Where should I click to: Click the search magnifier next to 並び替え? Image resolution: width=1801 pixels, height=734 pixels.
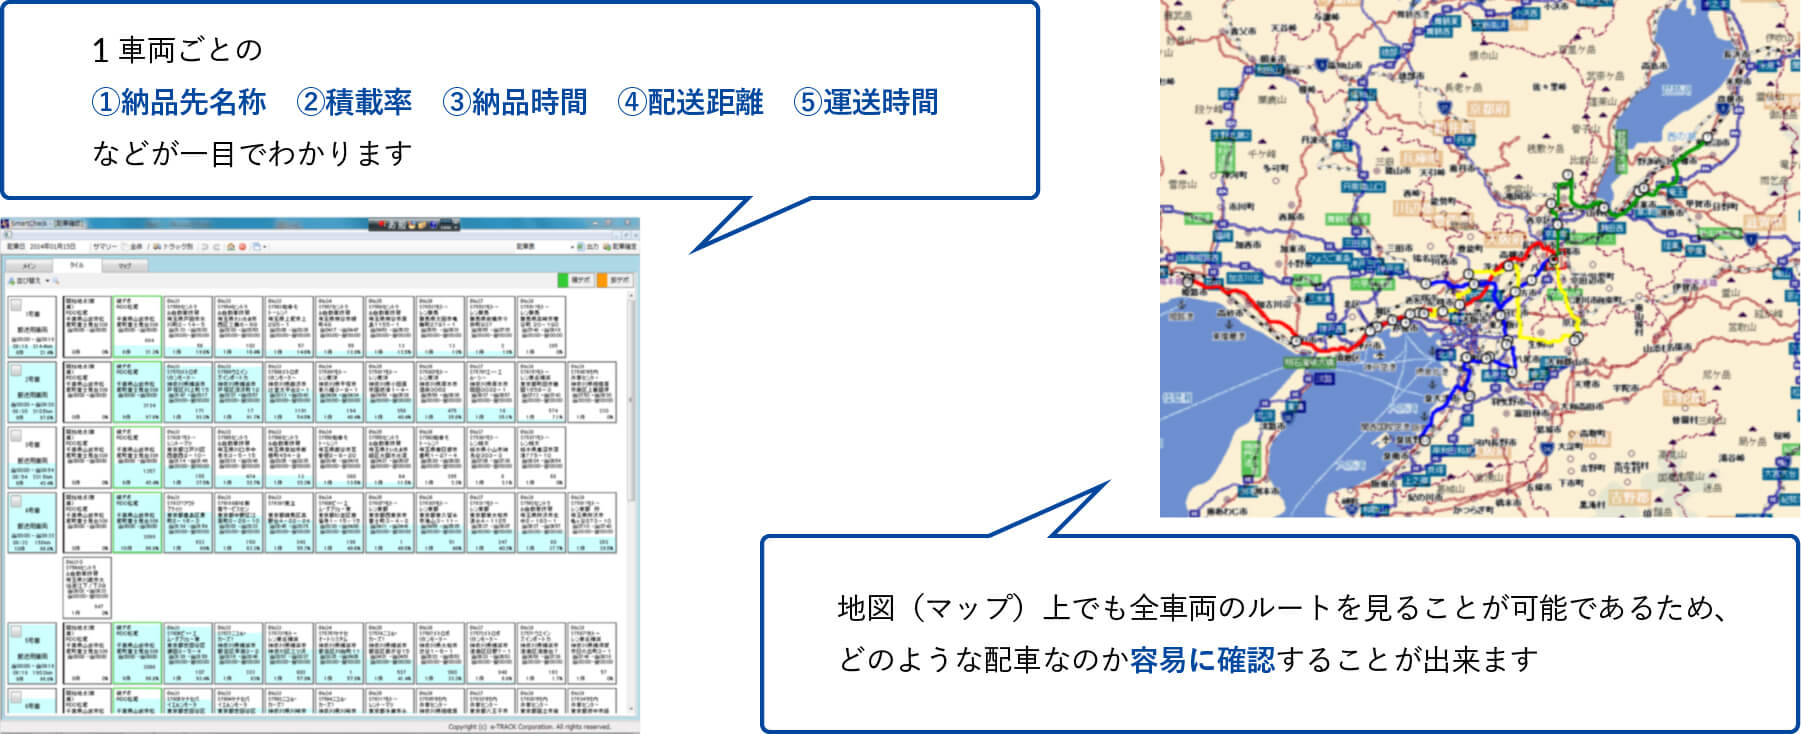58,281
